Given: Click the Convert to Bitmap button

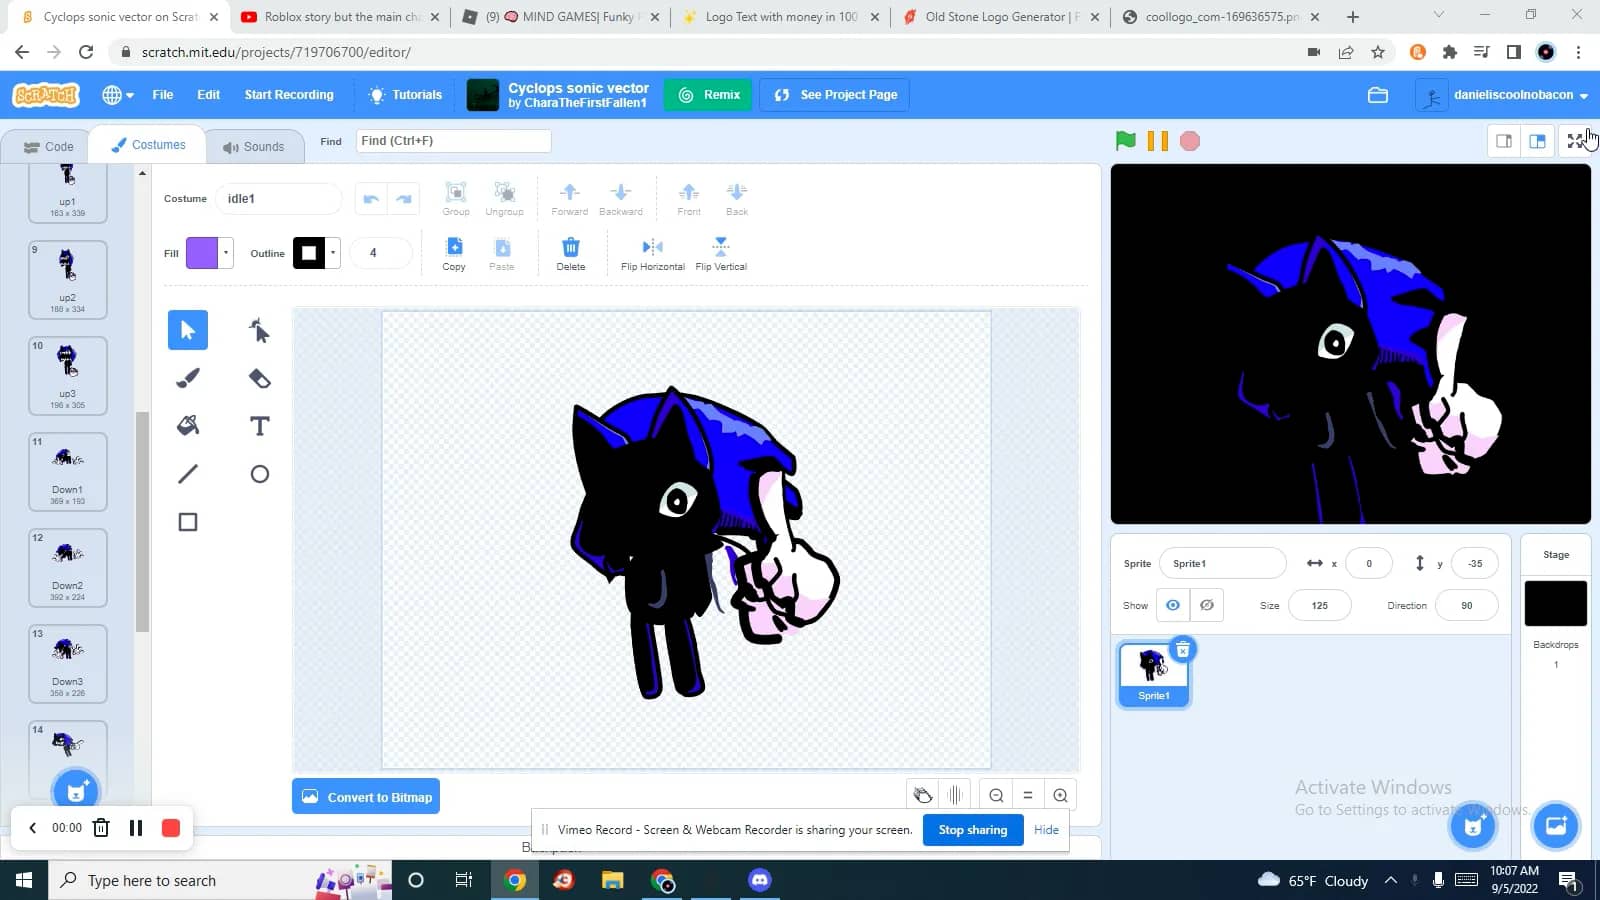Looking at the screenshot, I should (366, 796).
